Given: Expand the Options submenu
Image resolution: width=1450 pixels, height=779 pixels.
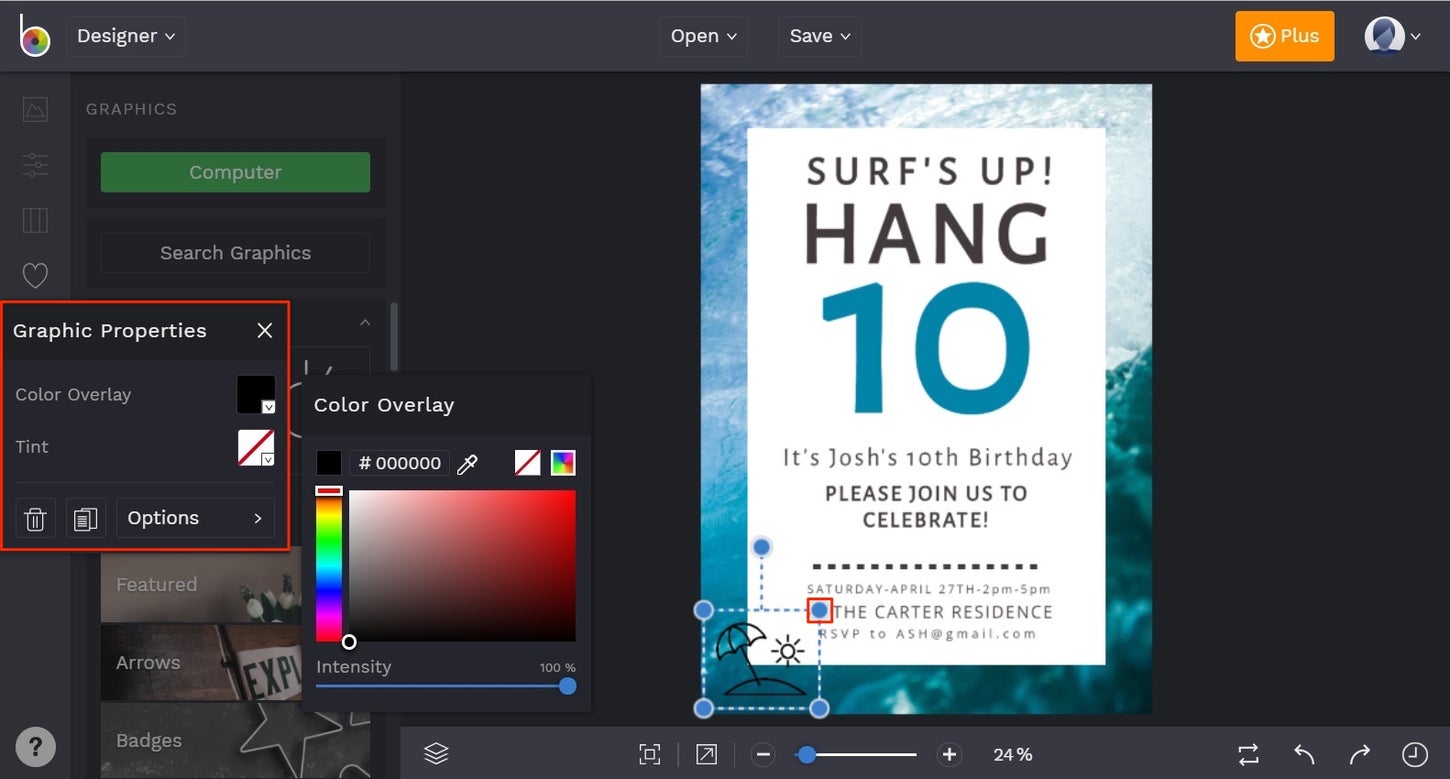Looking at the screenshot, I should (195, 518).
